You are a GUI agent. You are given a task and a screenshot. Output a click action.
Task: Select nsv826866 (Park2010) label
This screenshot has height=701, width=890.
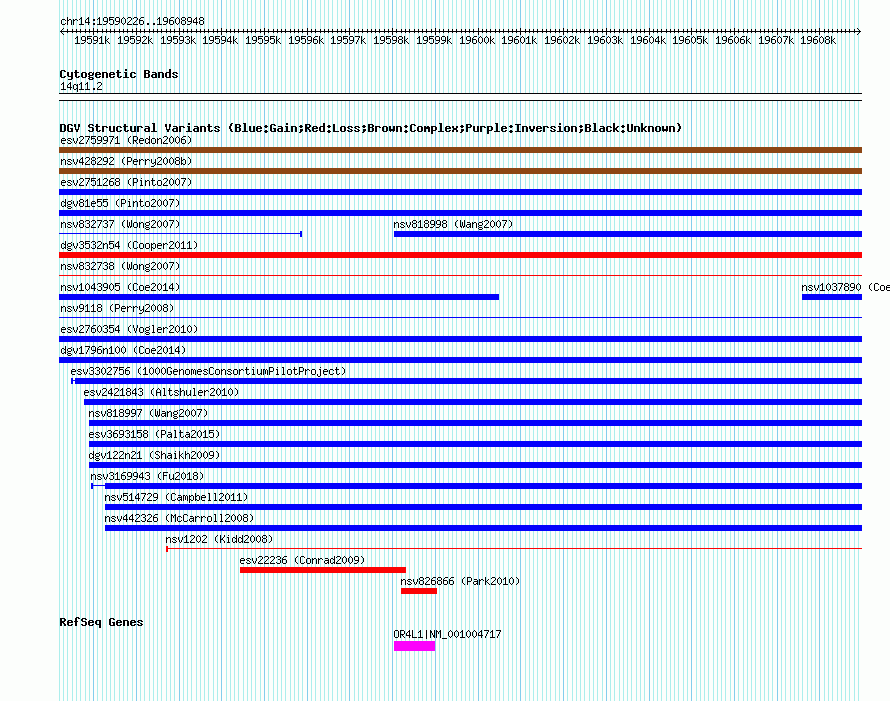[x=460, y=581]
